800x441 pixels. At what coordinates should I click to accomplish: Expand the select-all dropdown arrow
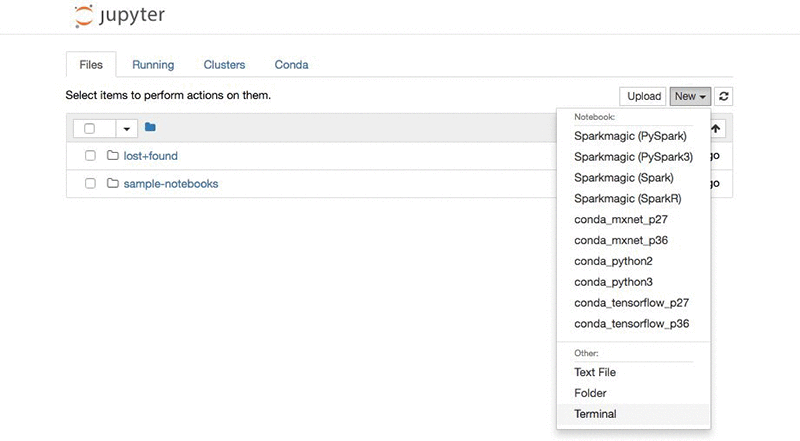[126, 129]
